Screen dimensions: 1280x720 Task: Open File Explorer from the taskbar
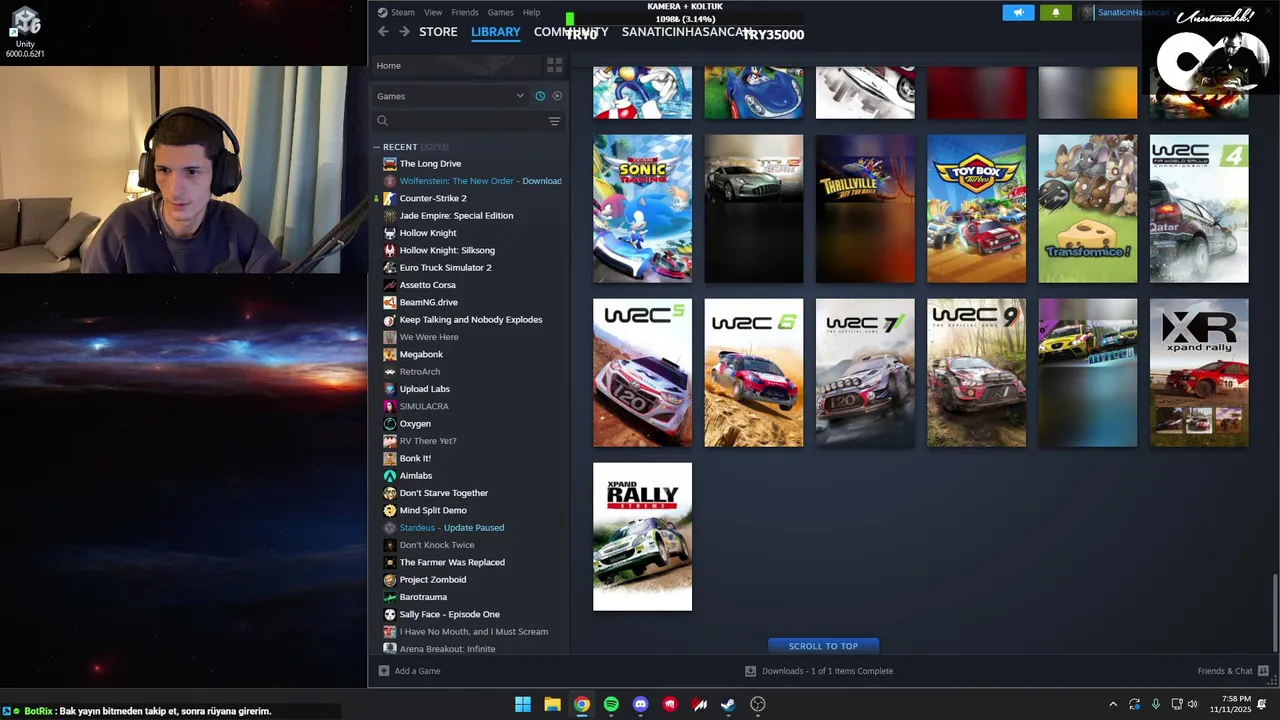pos(552,704)
